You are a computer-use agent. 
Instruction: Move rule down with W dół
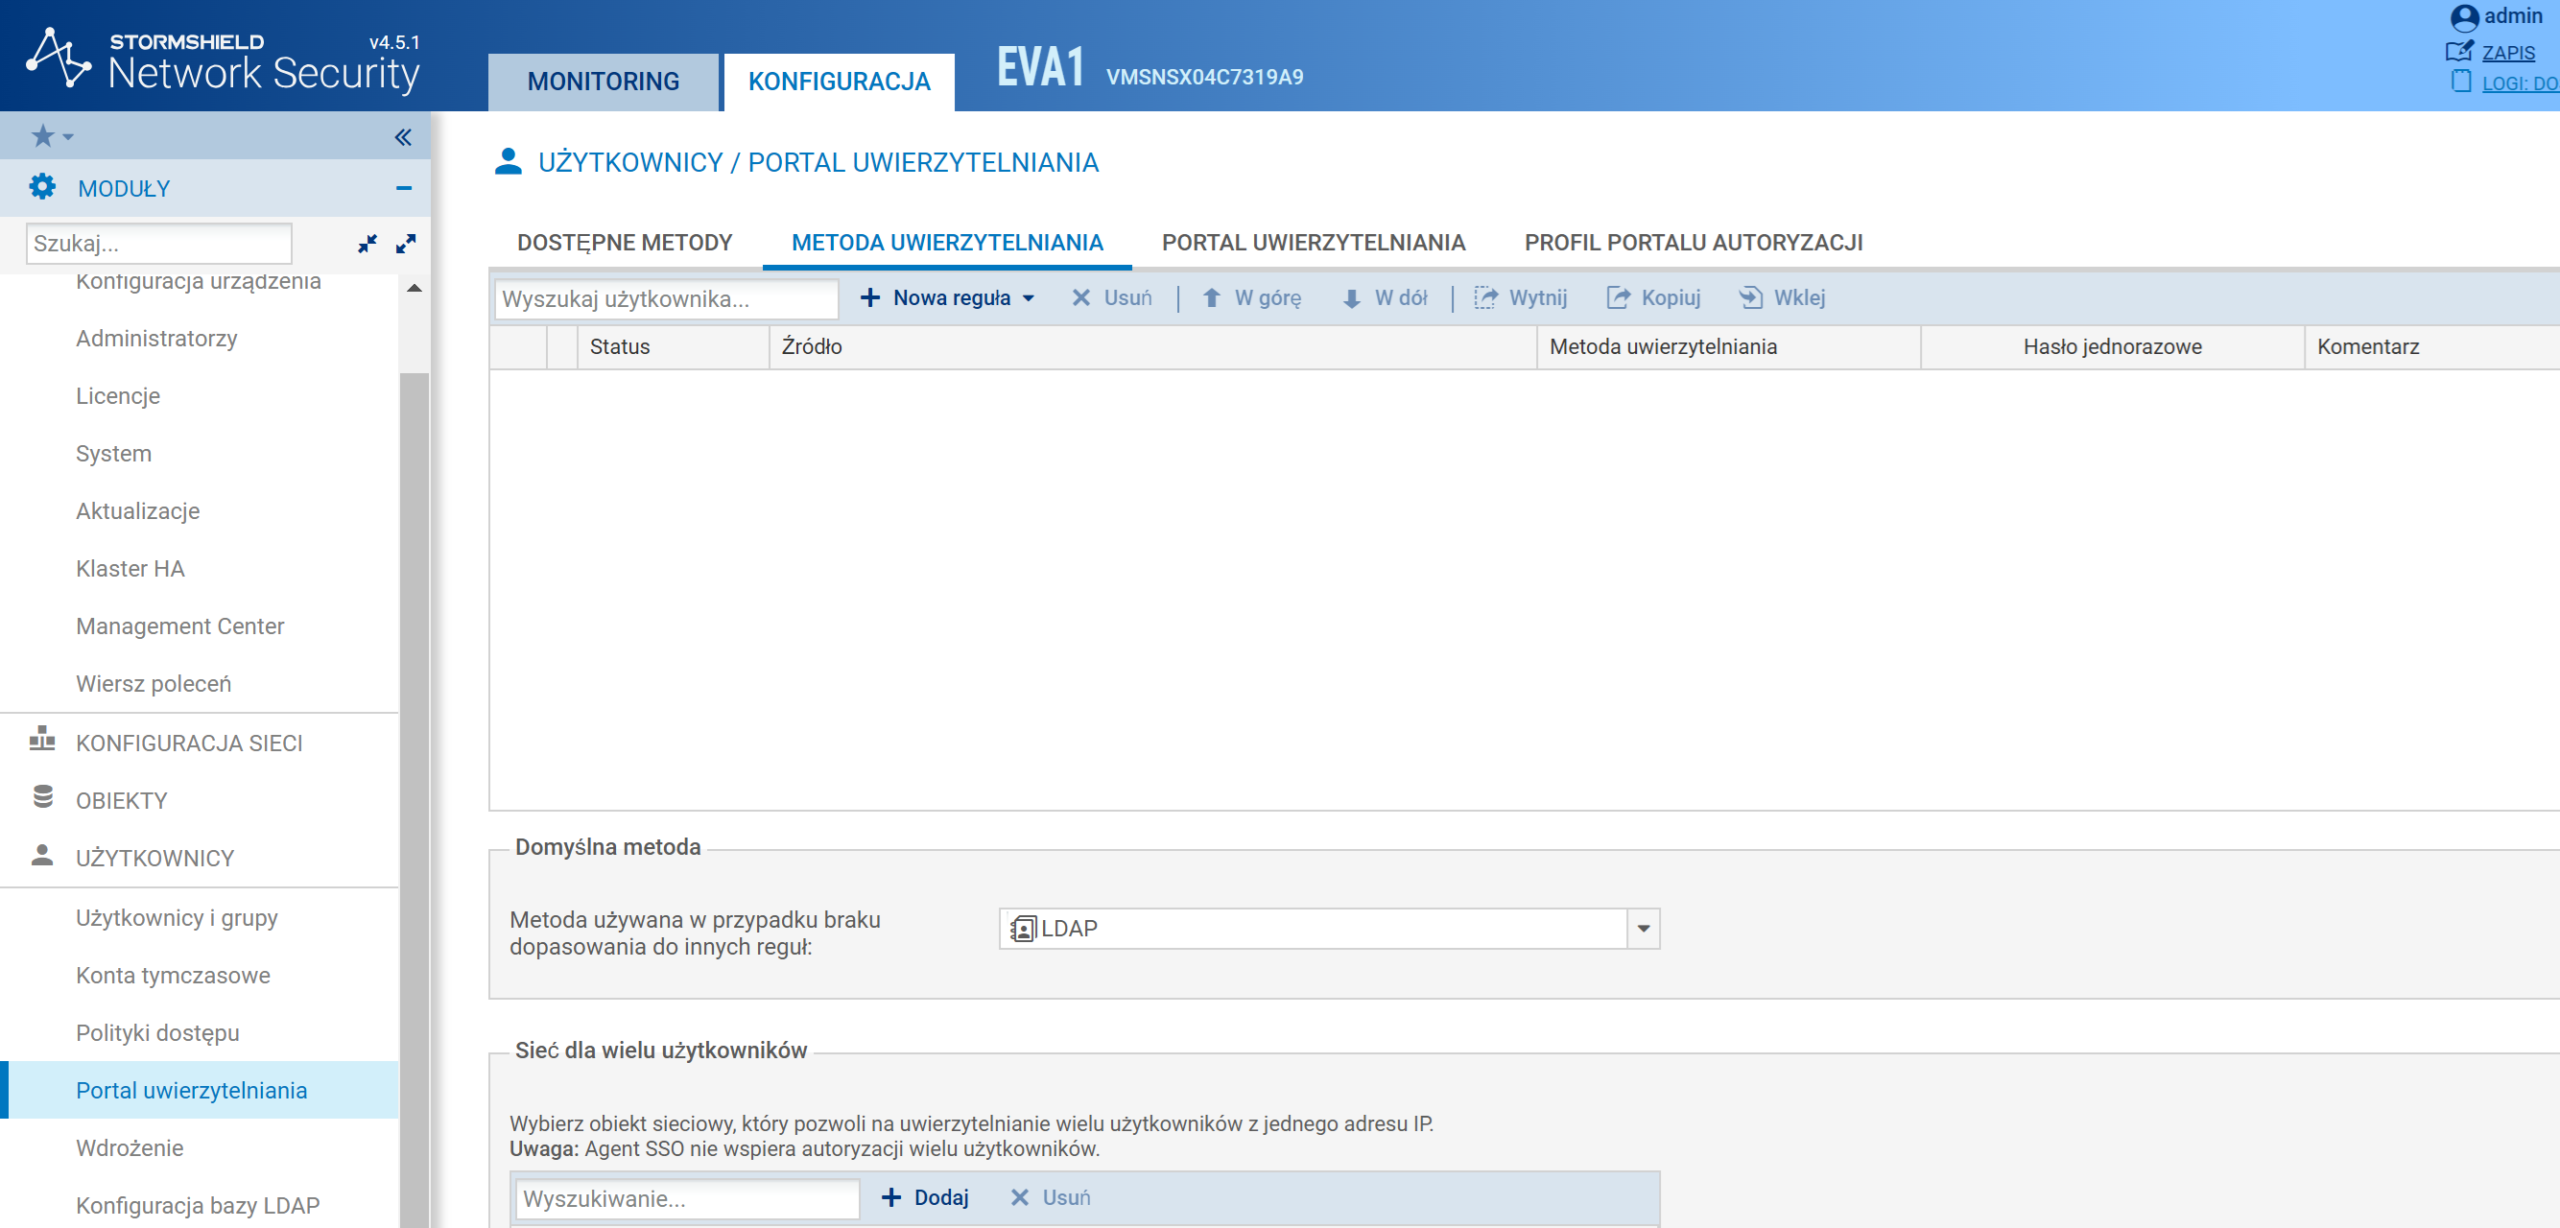click(1385, 298)
